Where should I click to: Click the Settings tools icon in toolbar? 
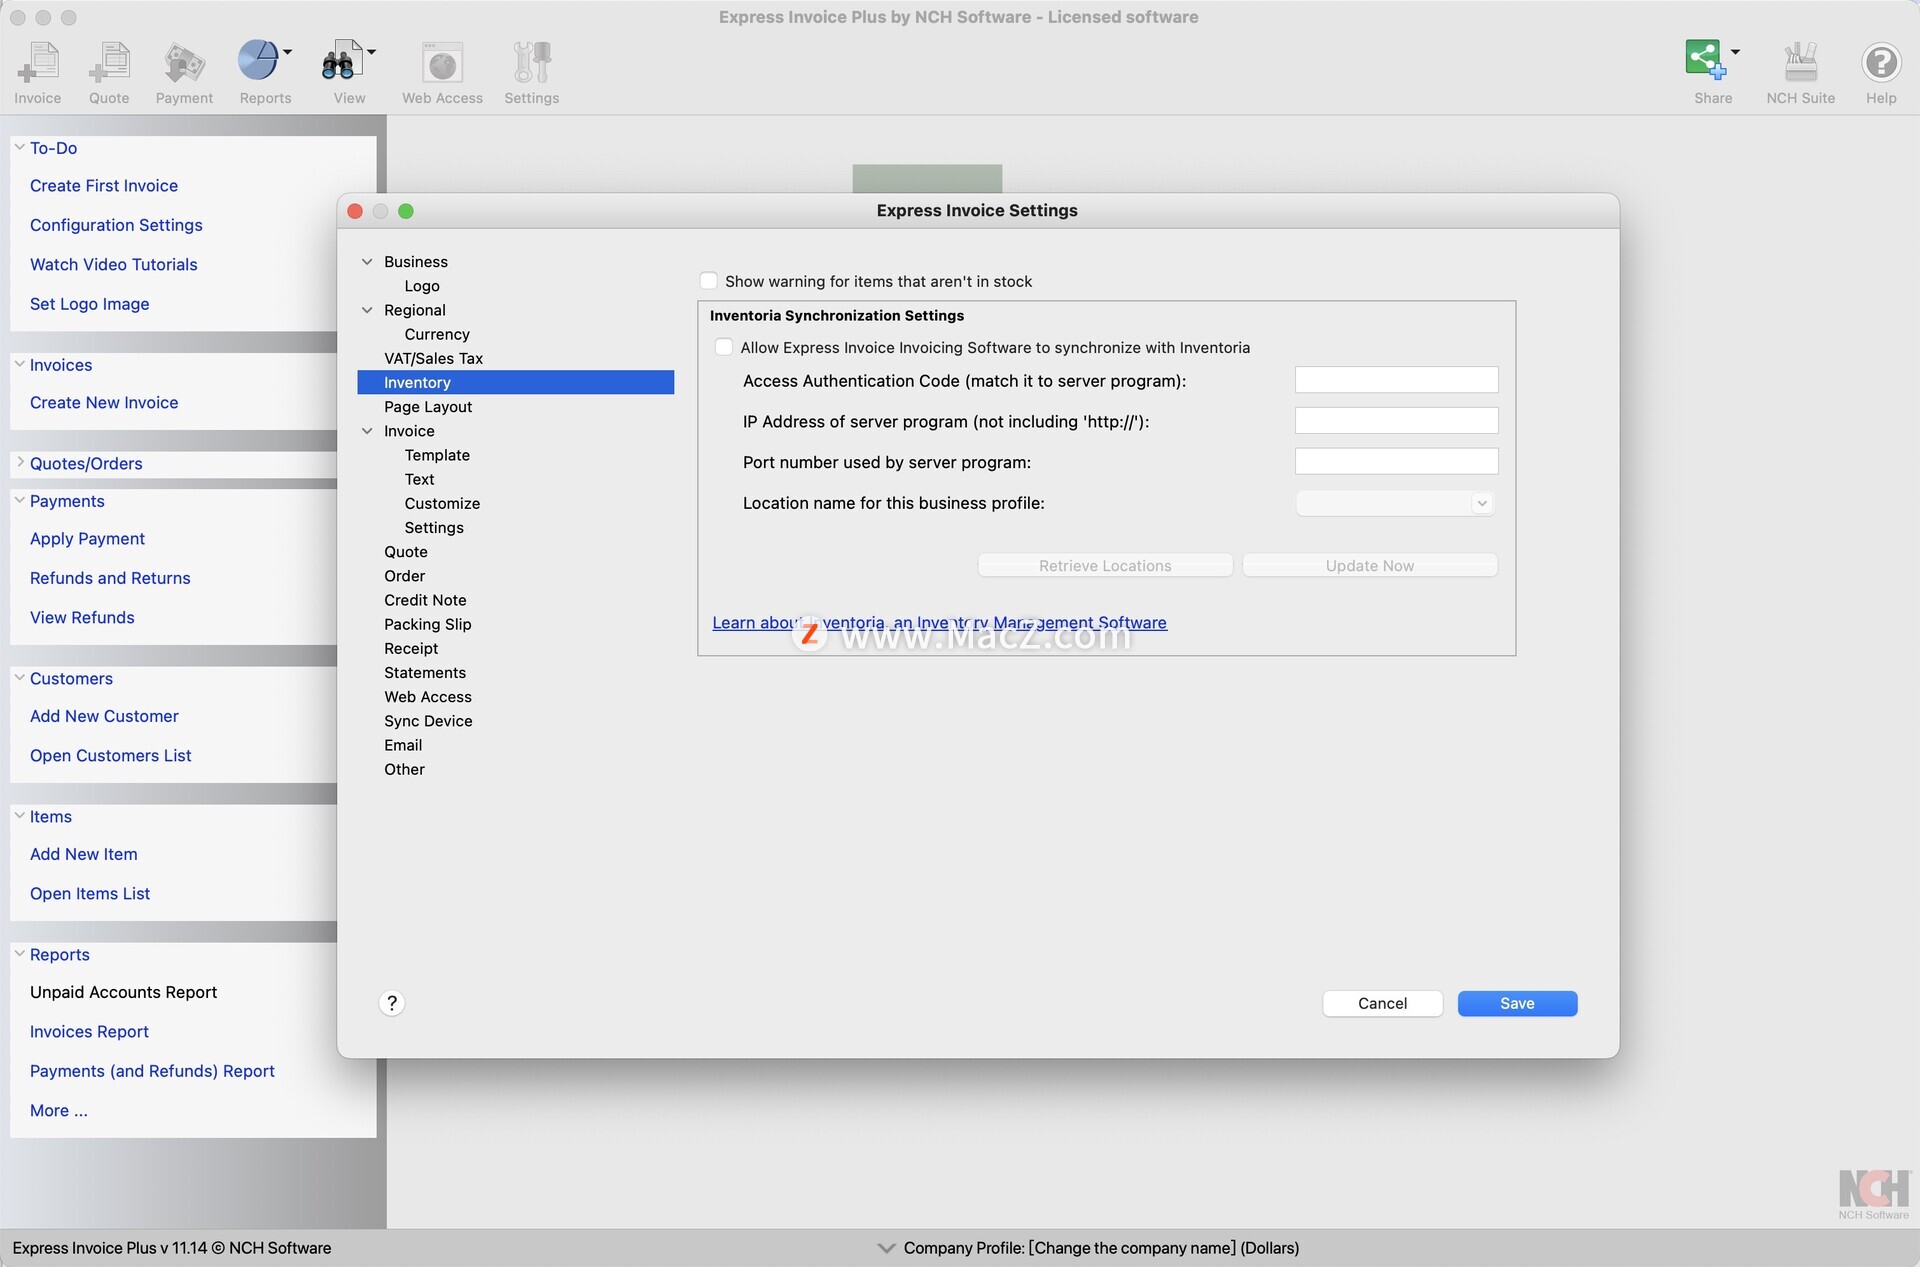click(532, 62)
